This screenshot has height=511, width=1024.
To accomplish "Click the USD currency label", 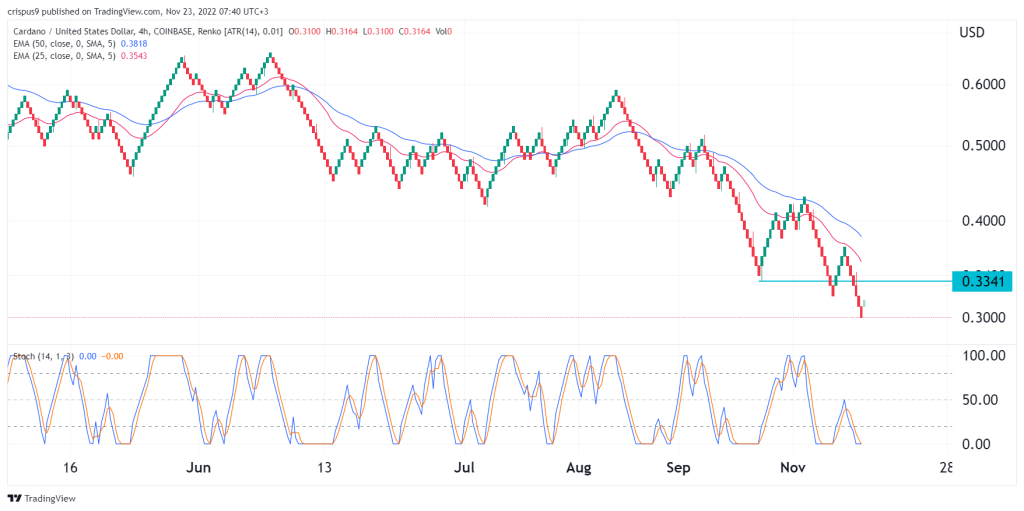I will click(972, 33).
